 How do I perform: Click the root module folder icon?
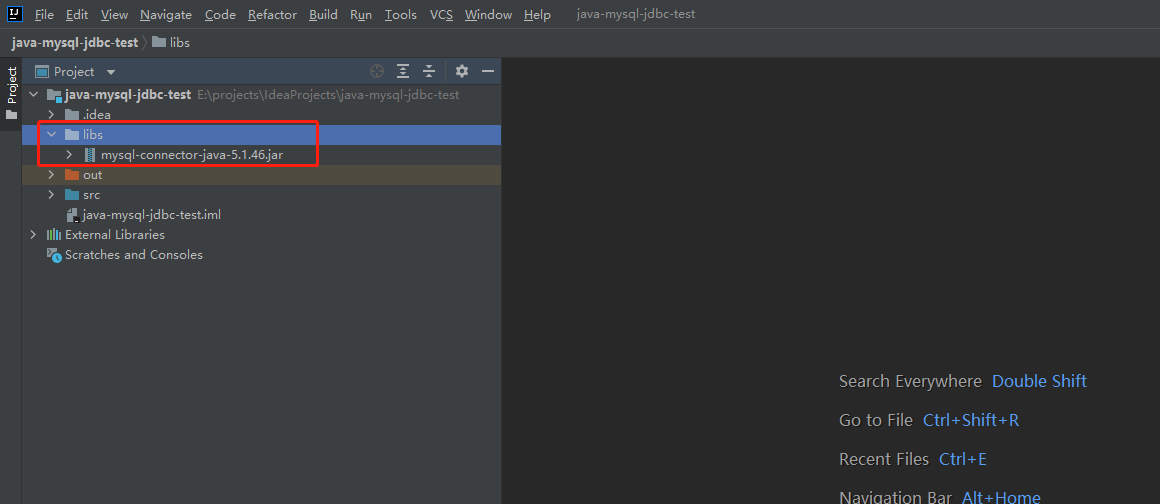tap(54, 95)
